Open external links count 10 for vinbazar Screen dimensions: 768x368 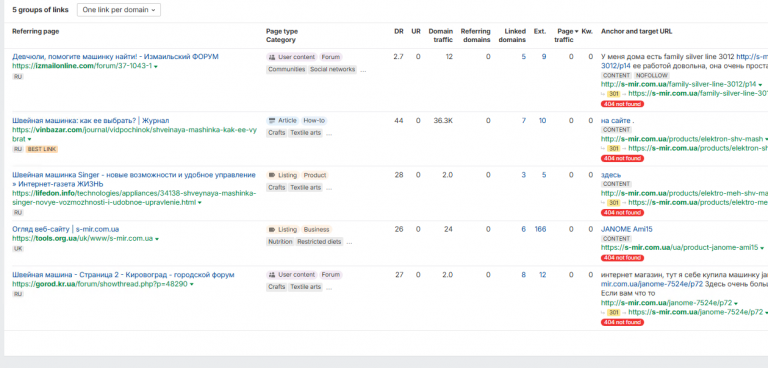542,121
